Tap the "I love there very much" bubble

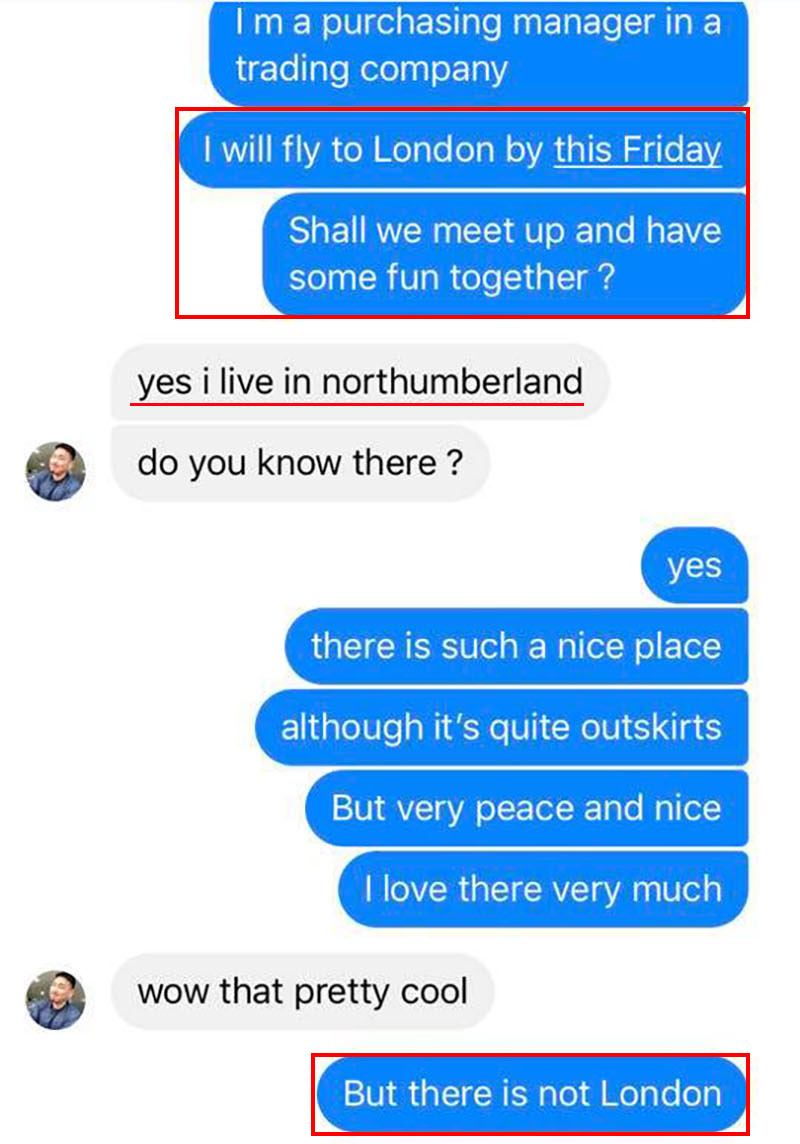(543, 889)
